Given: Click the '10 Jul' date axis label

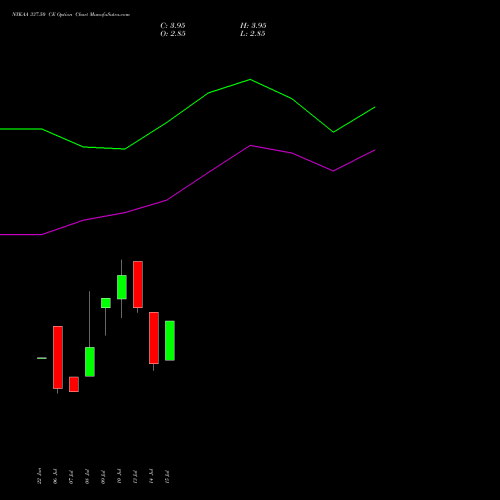Looking at the screenshot, I should [x=119, y=476].
